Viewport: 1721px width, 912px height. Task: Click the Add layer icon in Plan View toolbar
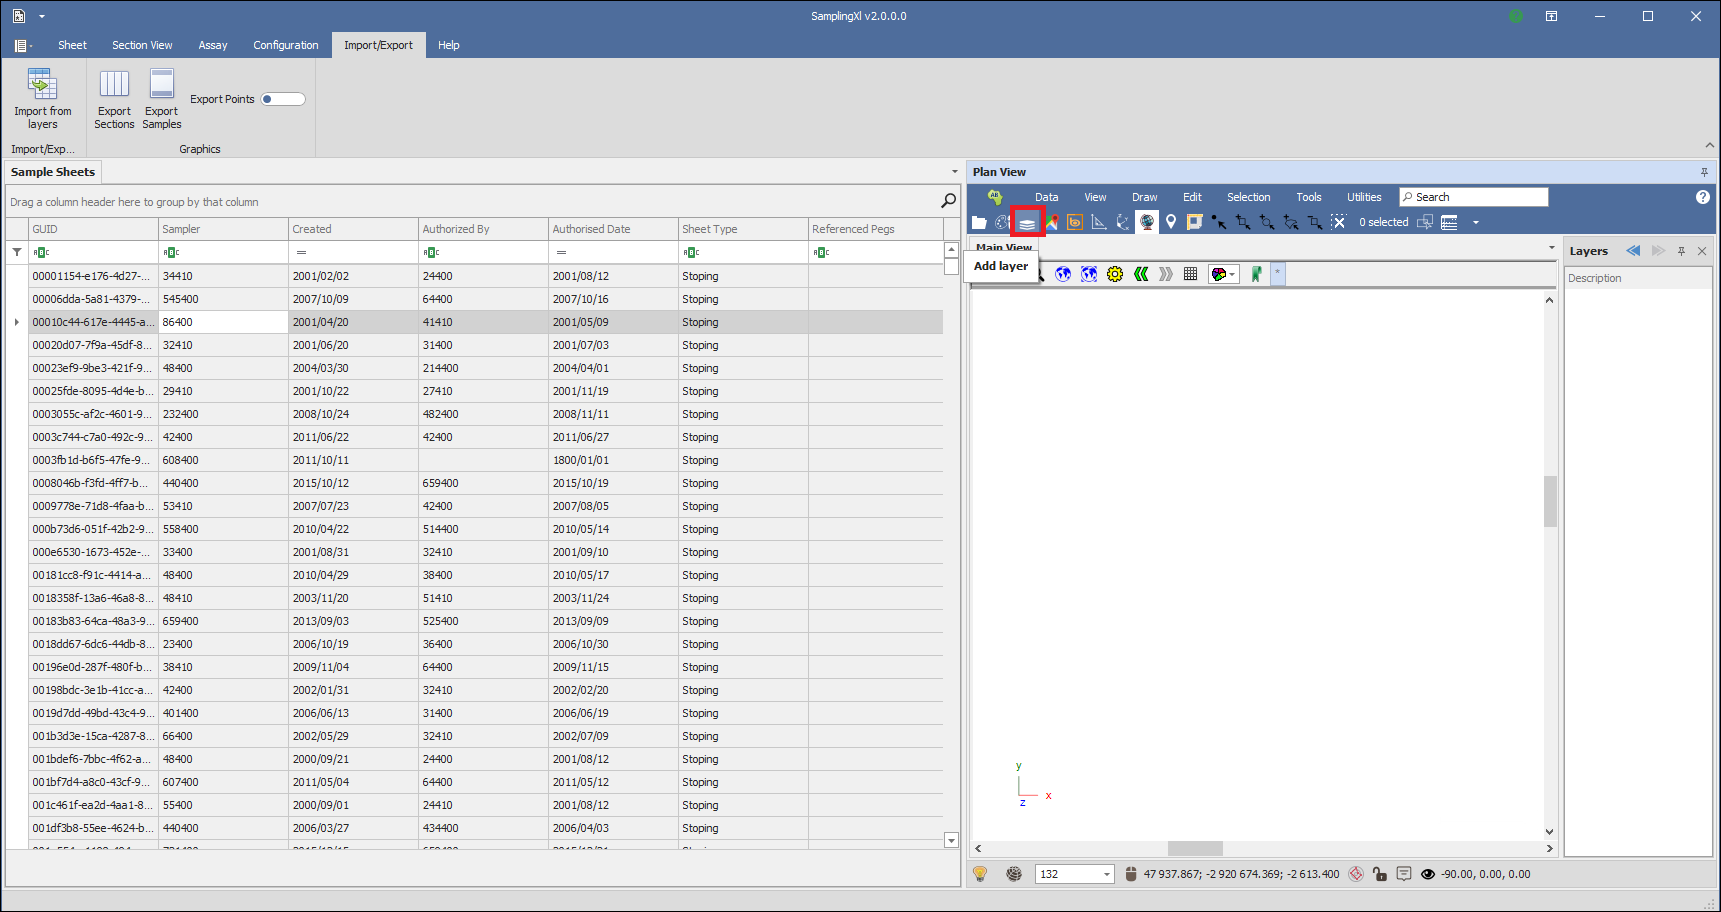1027,222
